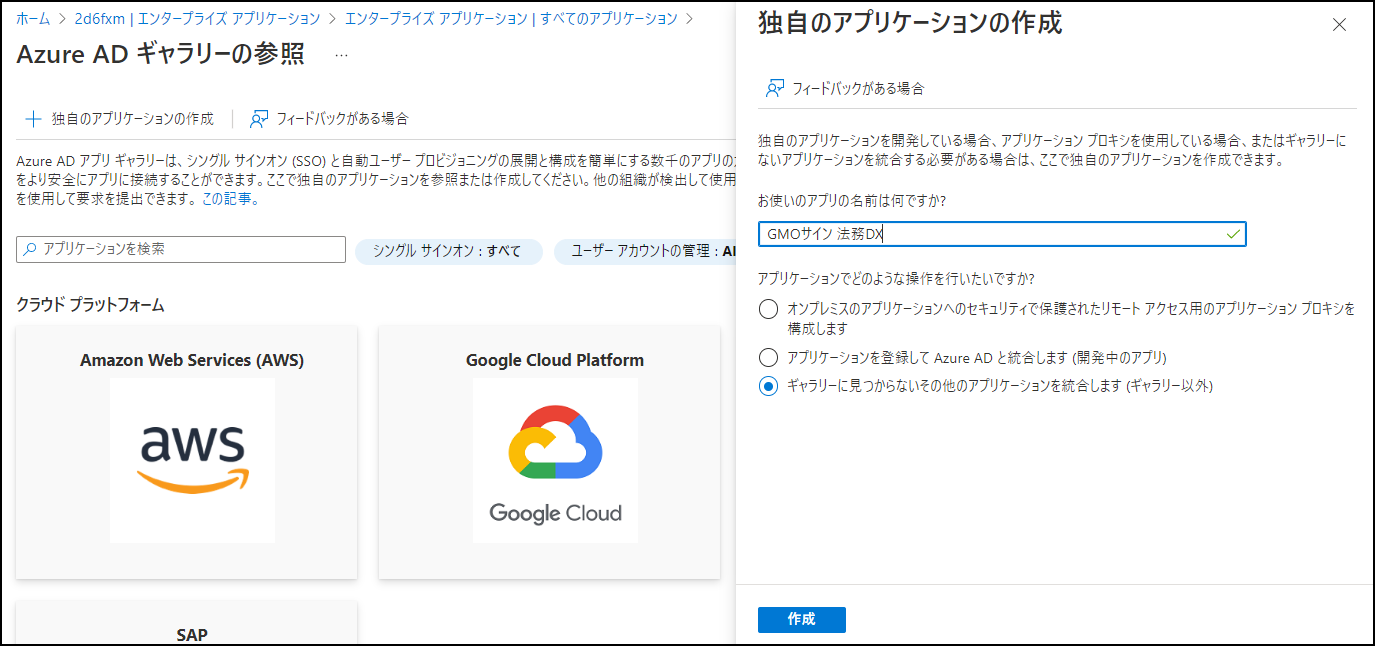This screenshot has height=646, width=1375.
Task: Open the この記事 link
Action: (x=230, y=199)
